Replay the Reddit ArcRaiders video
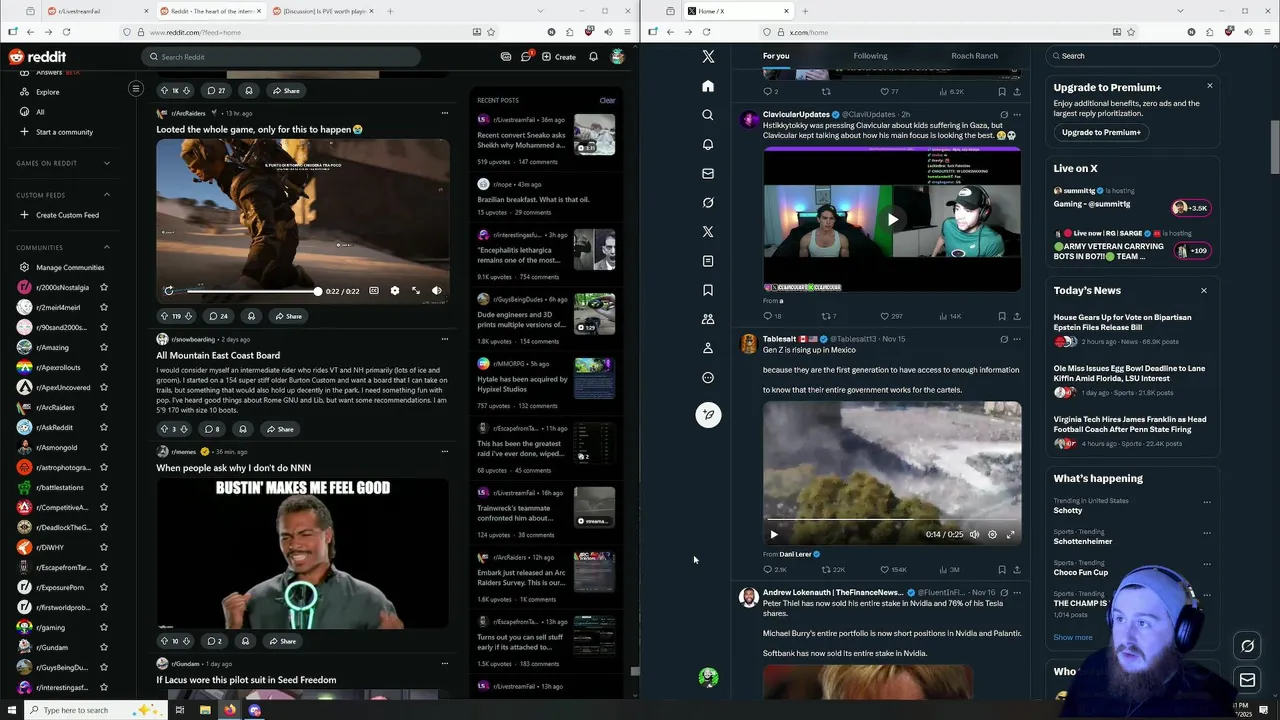 click(x=169, y=291)
